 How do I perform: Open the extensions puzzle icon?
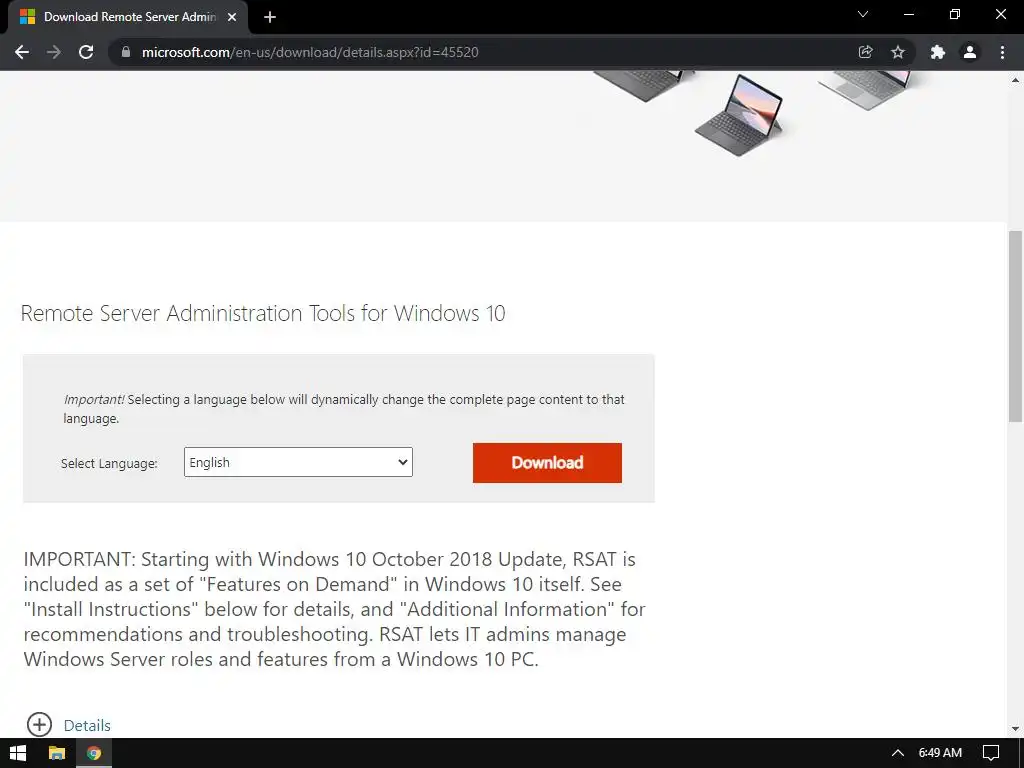938,52
